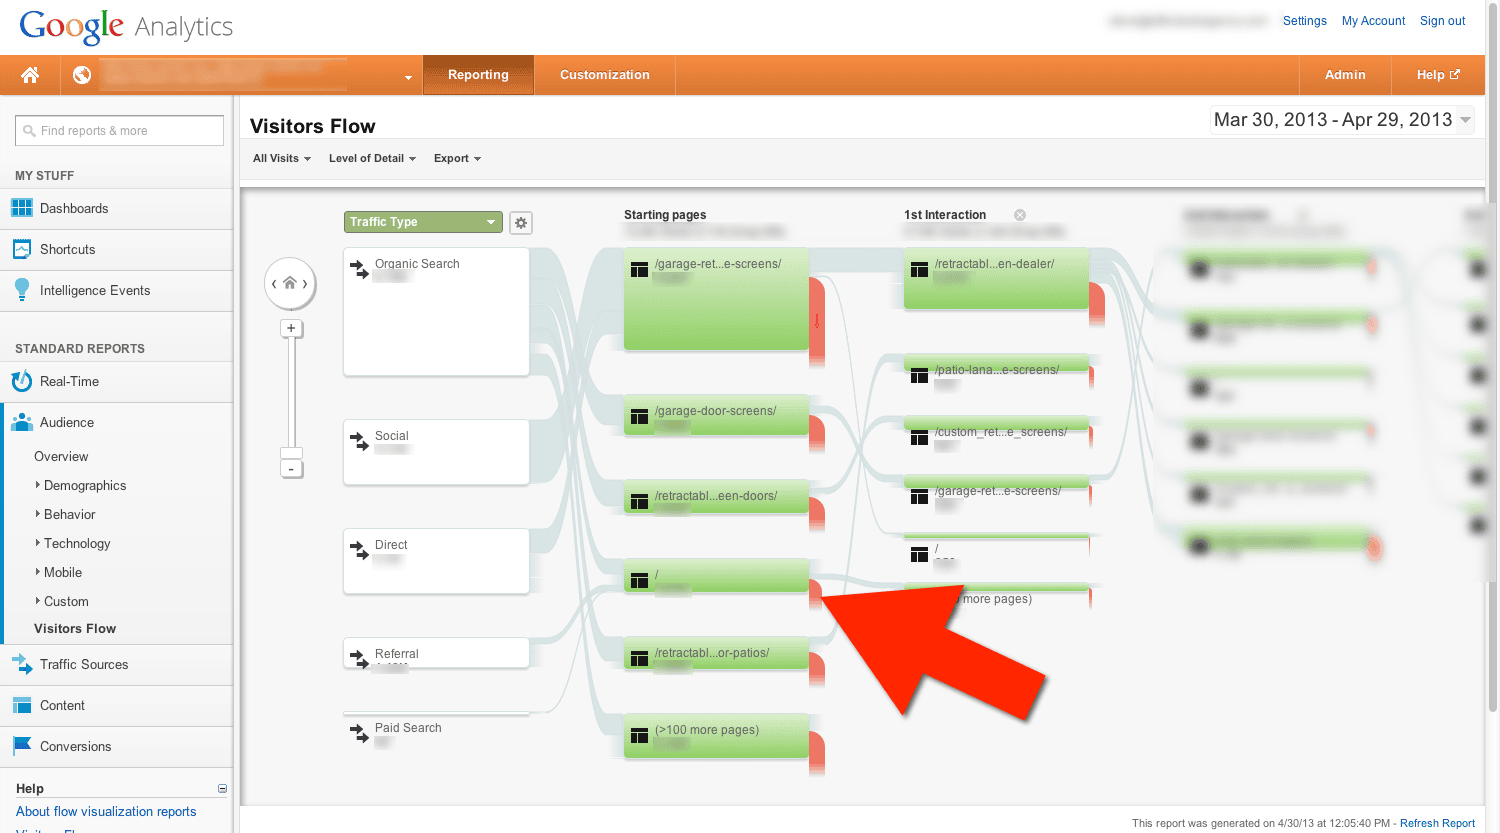Click the Find reports & more search field

point(119,131)
